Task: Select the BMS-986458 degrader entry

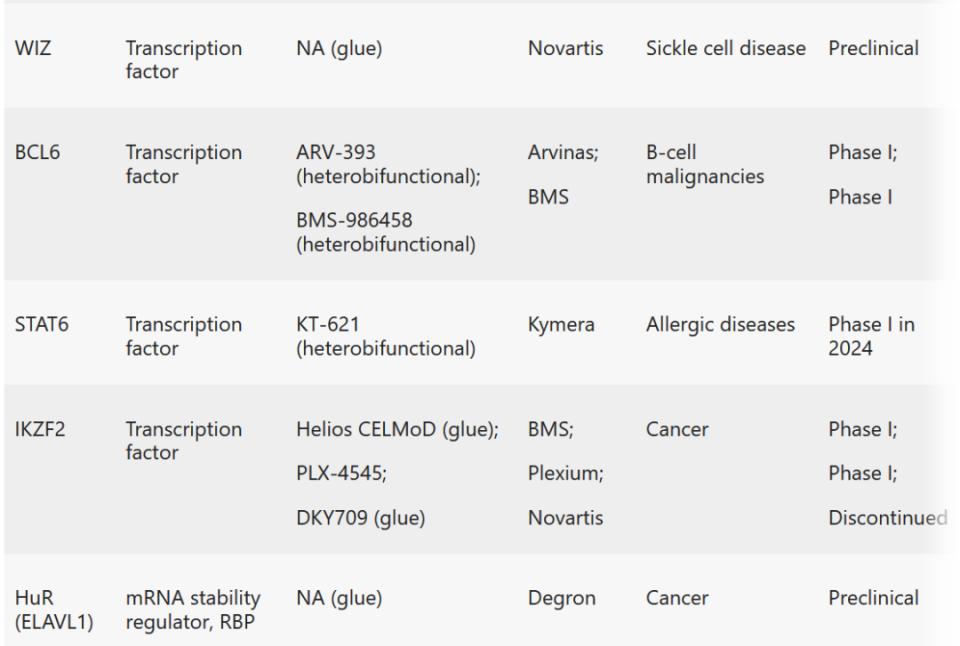Action: pos(385,232)
